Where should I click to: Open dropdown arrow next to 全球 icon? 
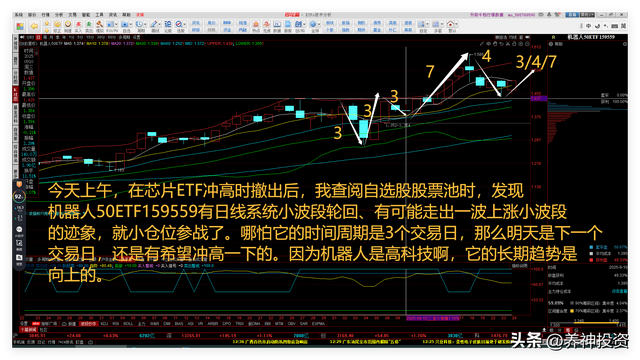point(318,24)
